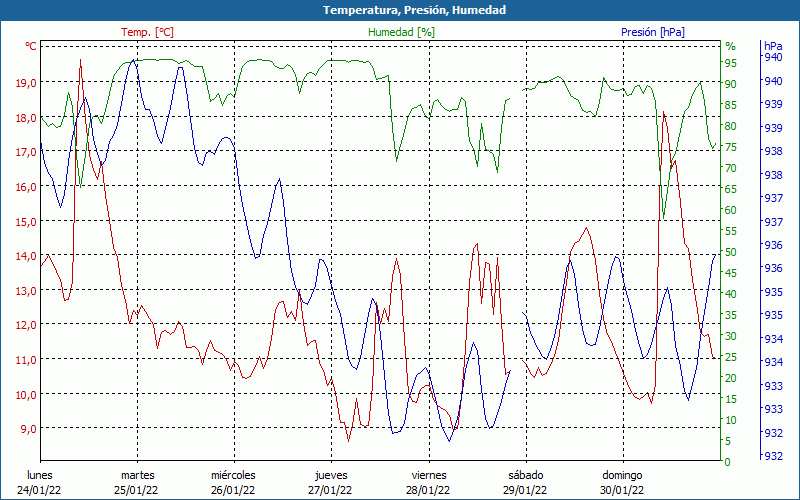Screen dimensions: 800x500
Task: Click the '35' humidity axis value
Action: point(731,315)
